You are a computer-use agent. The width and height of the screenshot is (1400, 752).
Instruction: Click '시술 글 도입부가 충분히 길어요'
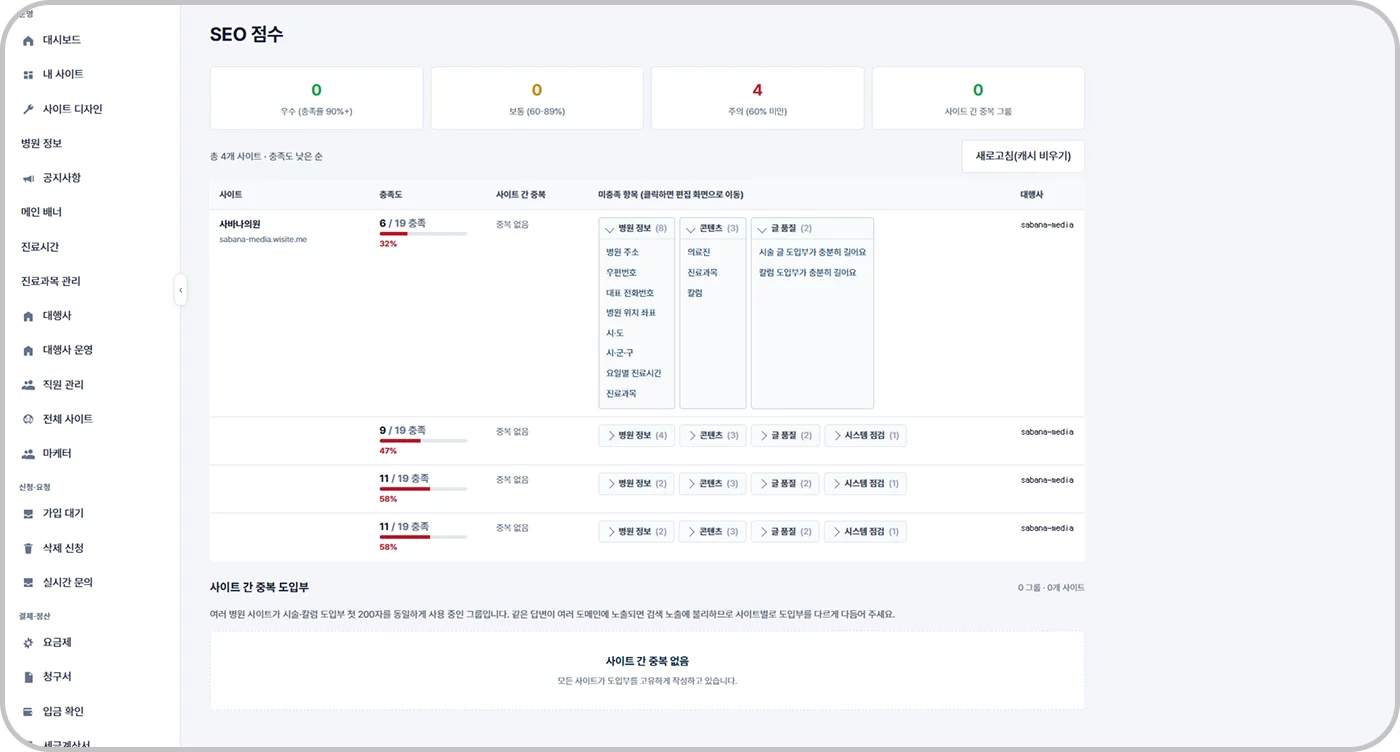(x=812, y=252)
